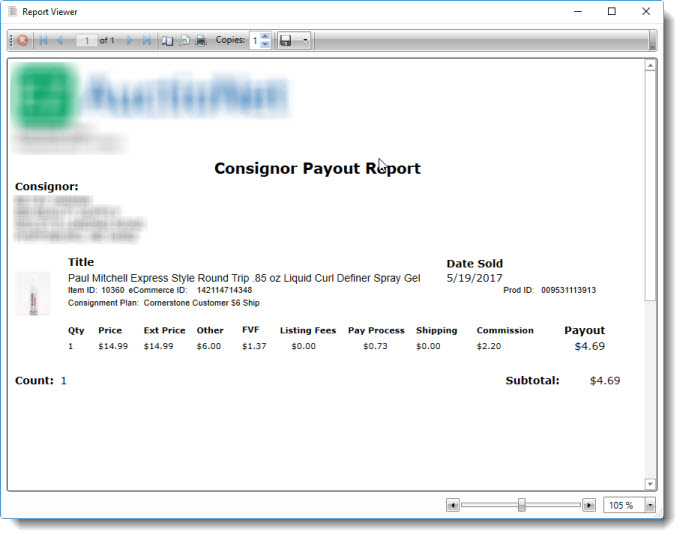
Task: Click the product thumbnail image
Action: pyautogui.click(x=33, y=294)
